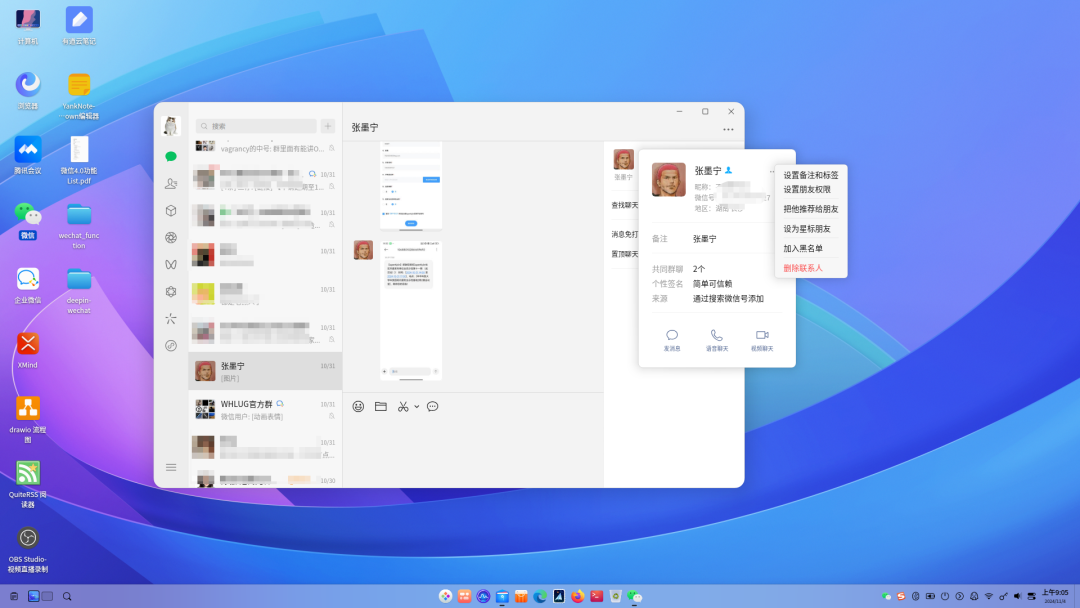Click the scissors screenshot tool

click(403, 406)
